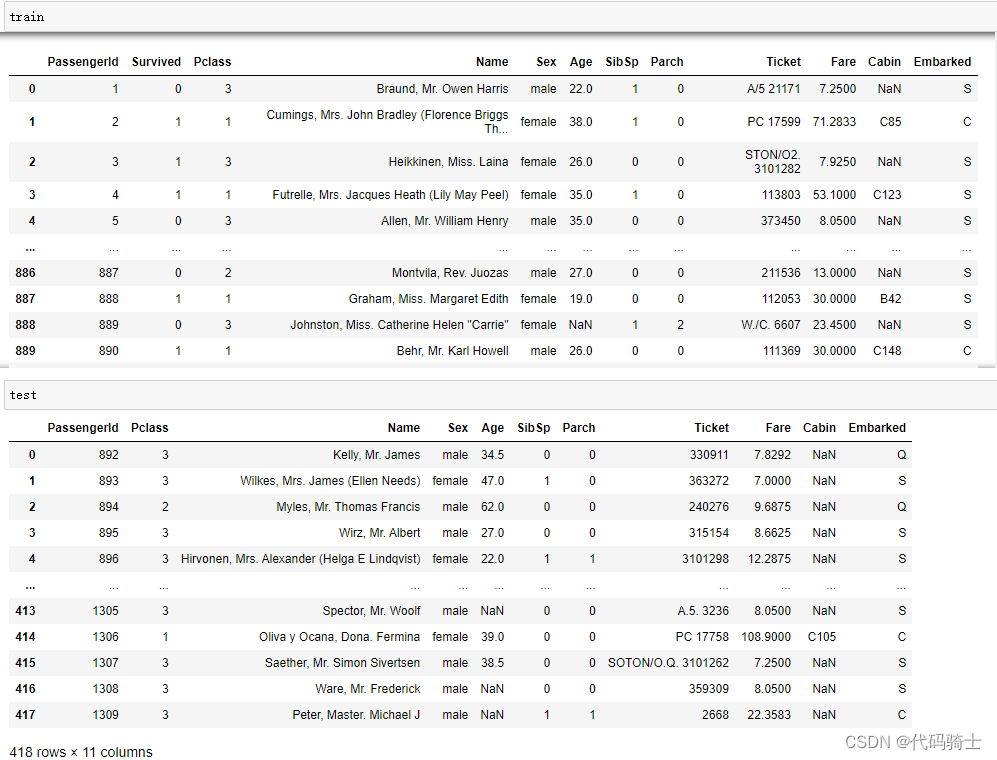Select 'Saether, Mr. Simon Sivertsen' cell
The width and height of the screenshot is (997, 760).
(x=342, y=663)
